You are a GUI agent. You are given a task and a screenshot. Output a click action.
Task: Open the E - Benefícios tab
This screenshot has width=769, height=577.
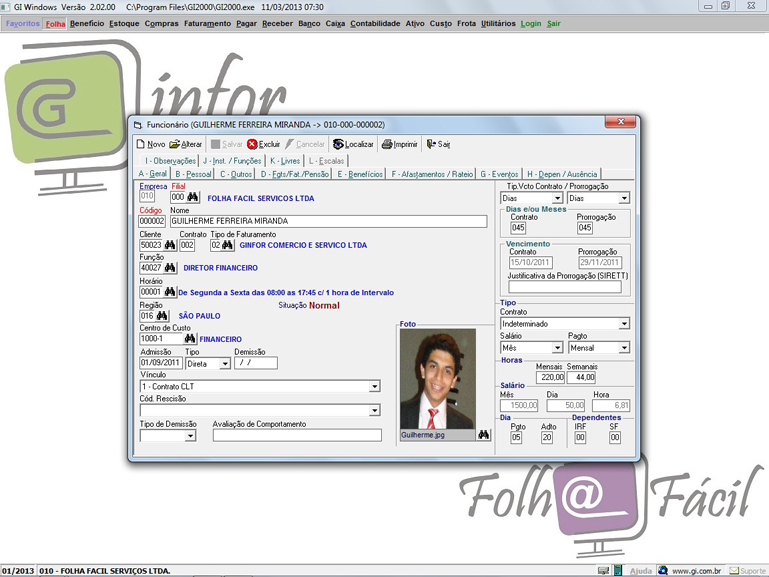(360, 174)
